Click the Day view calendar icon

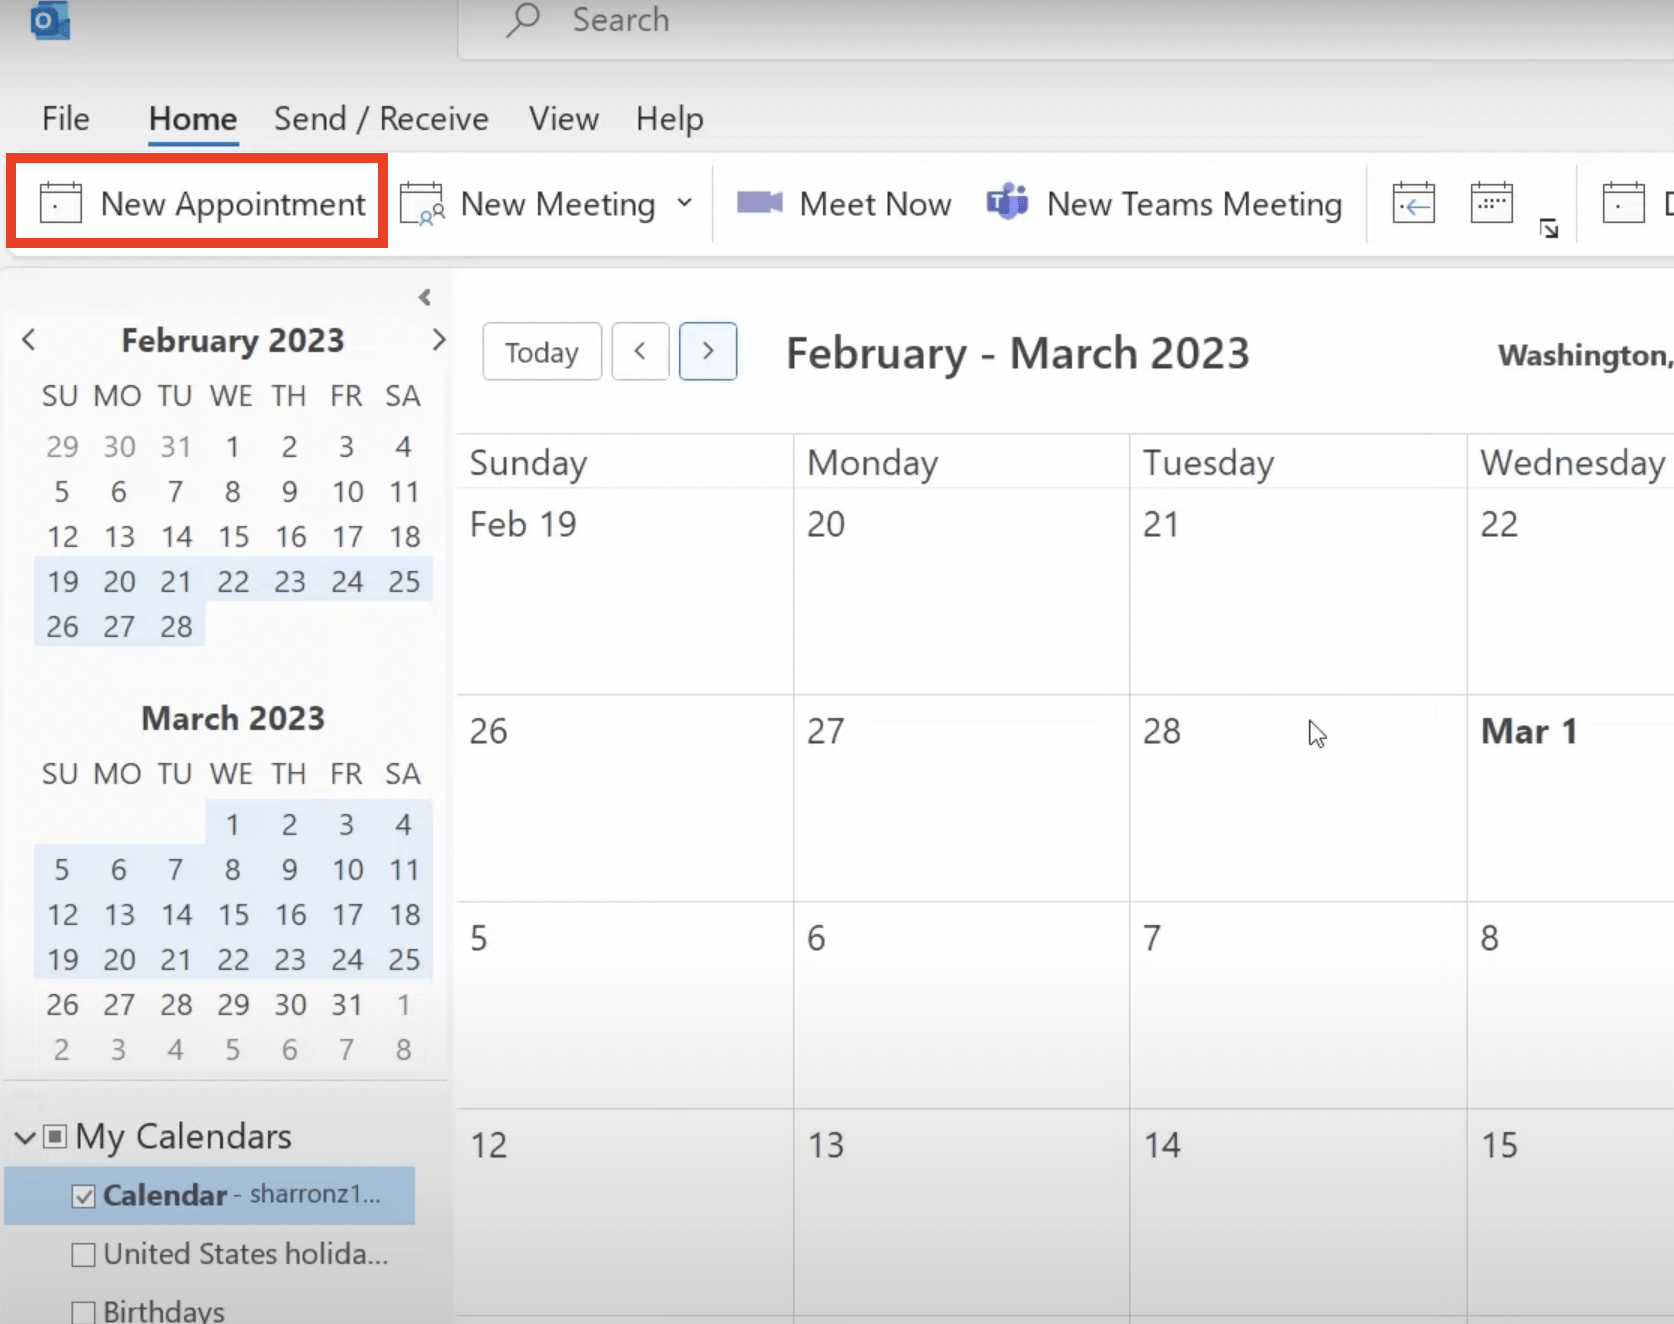pyautogui.click(x=1623, y=203)
